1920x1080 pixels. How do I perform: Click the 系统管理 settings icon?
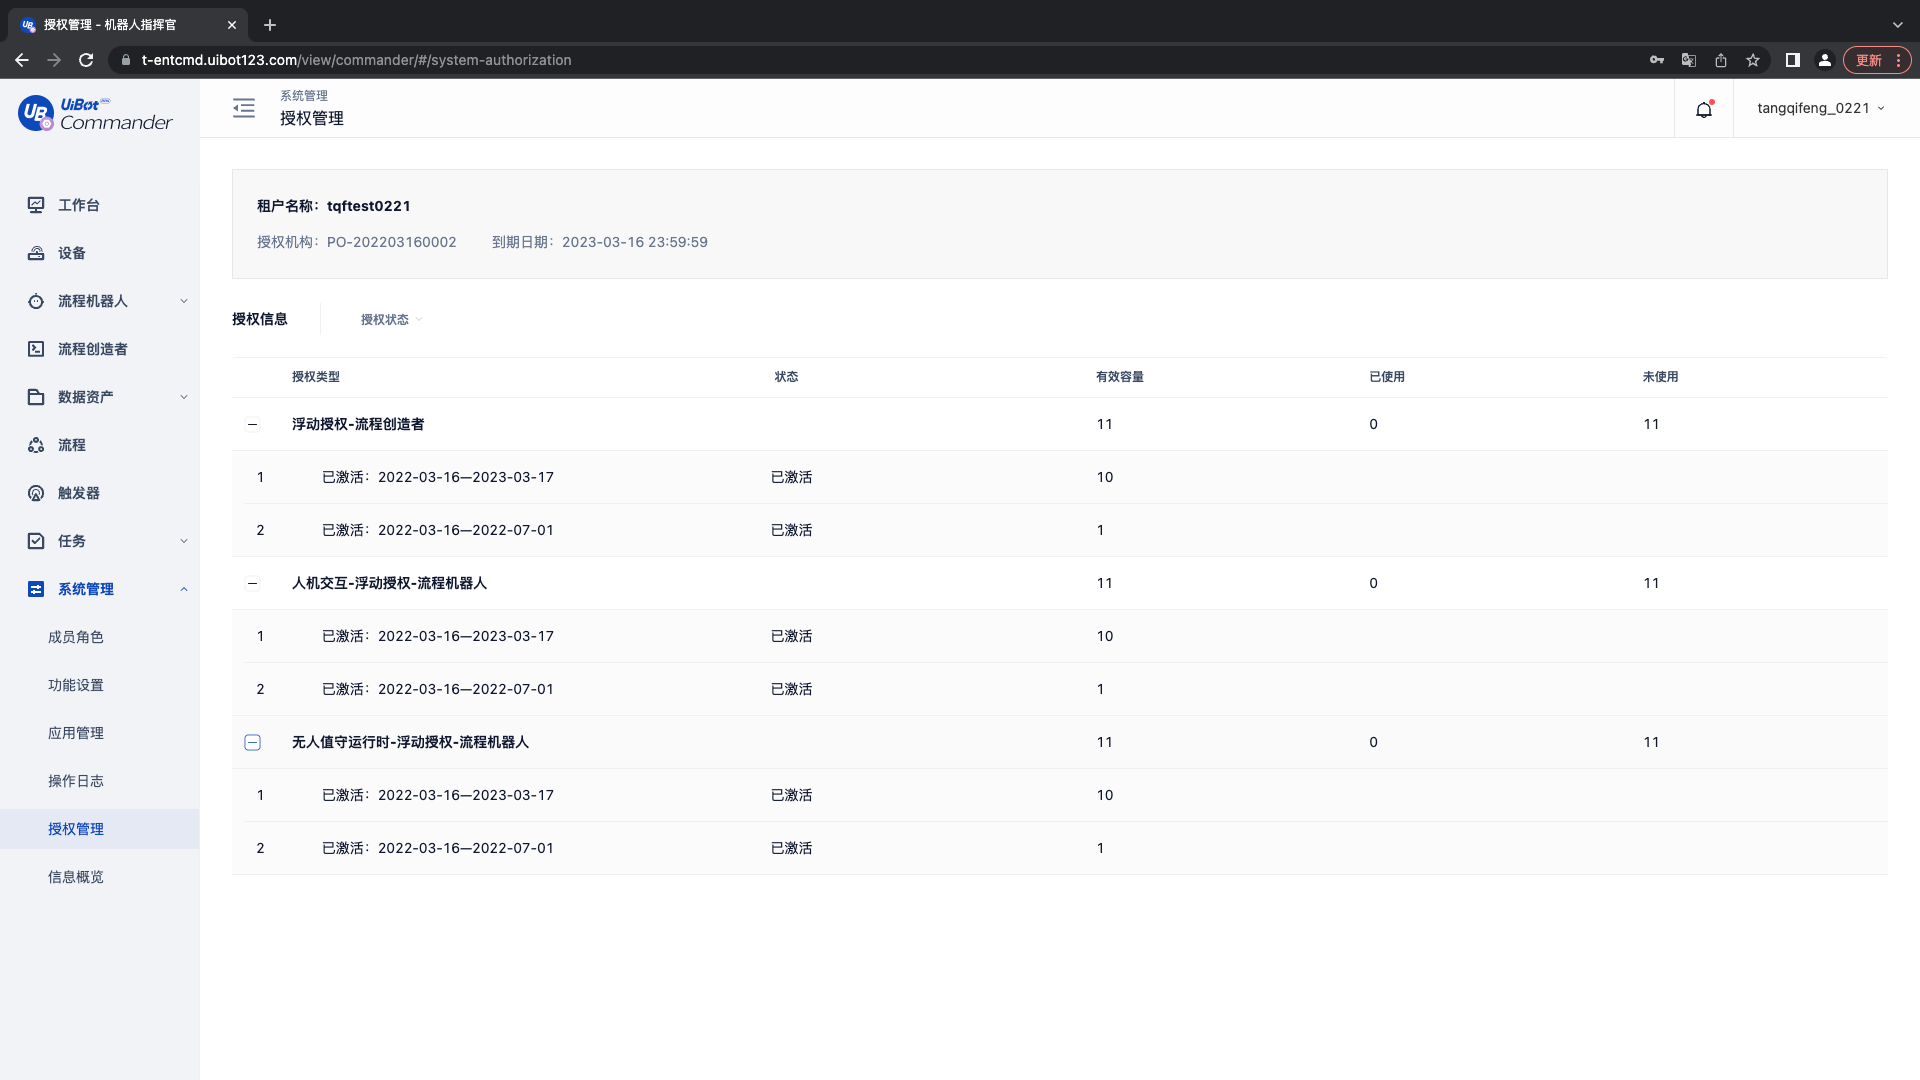tap(36, 589)
